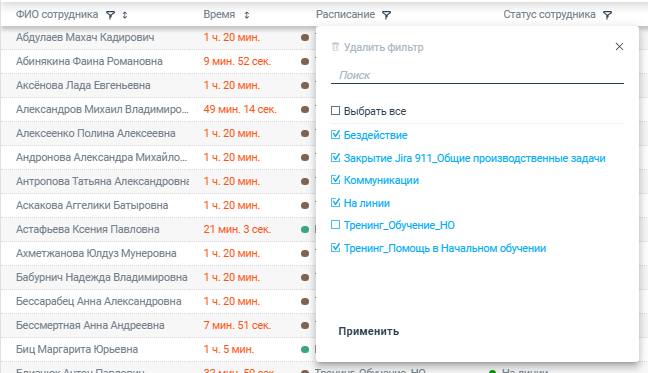Viewport: 648px width, 373px height.
Task: Open filter for ФИО сотрудника column
Action: point(110,15)
